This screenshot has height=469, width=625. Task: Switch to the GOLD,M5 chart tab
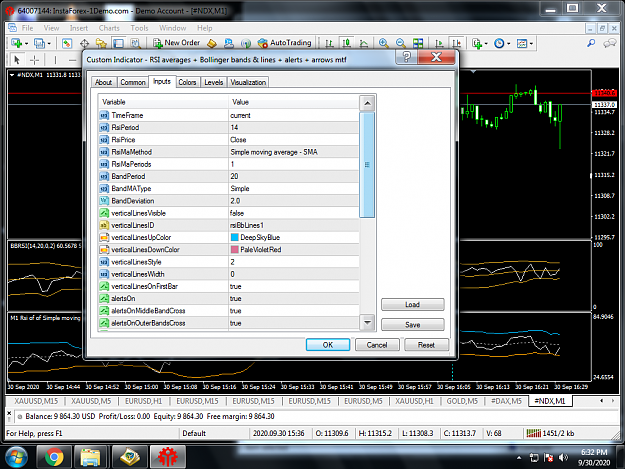462,401
